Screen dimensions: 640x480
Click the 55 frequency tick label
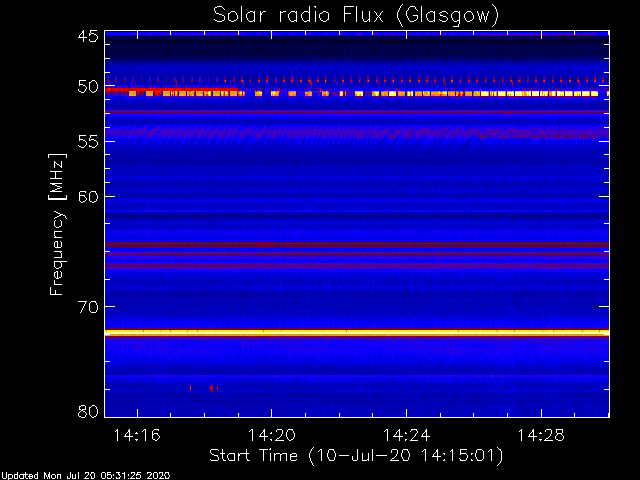[89, 142]
